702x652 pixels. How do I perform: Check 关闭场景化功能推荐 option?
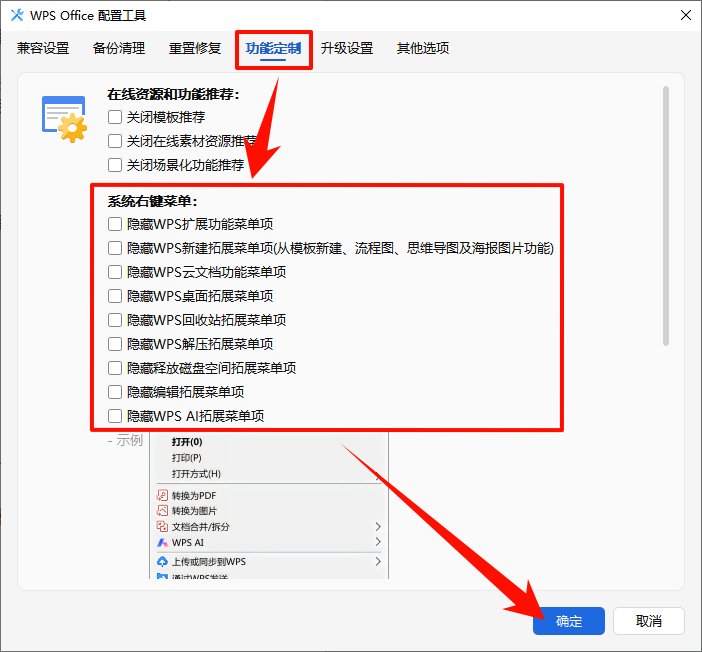point(115,165)
